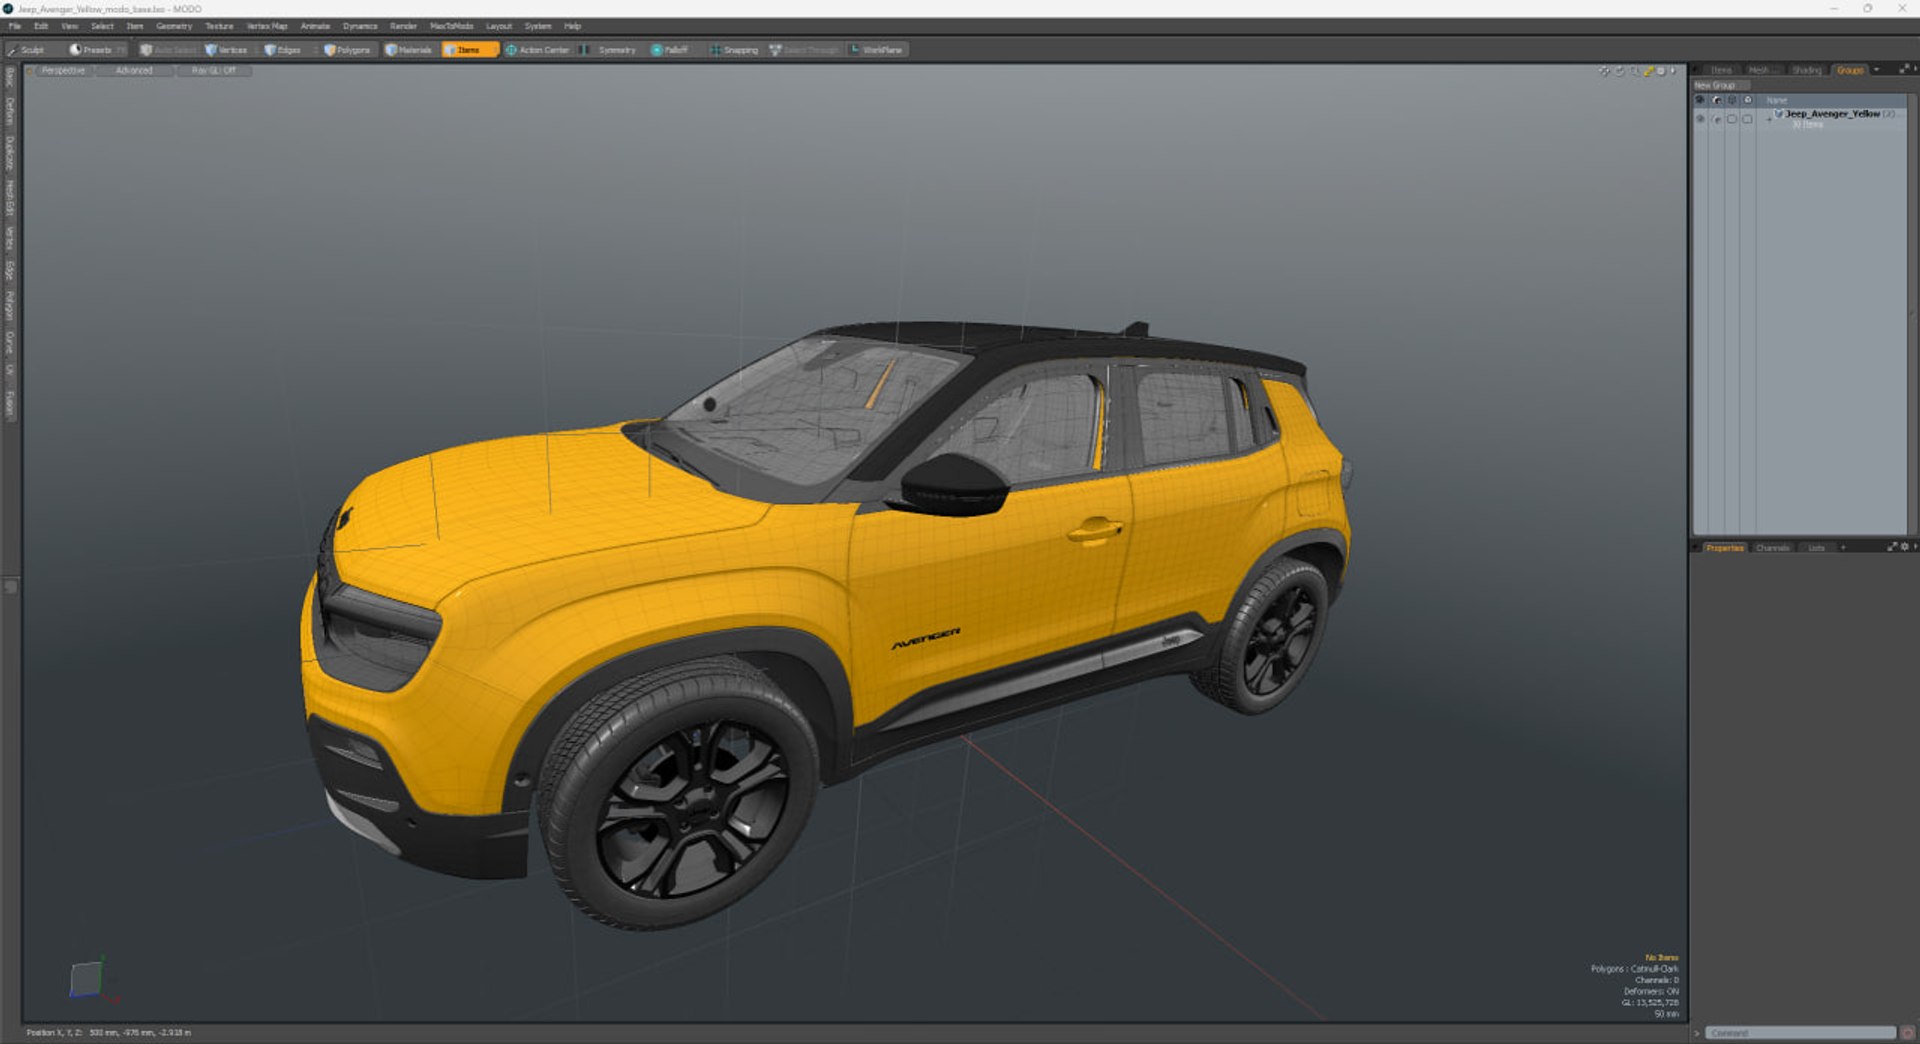Viewport: 1920px width, 1044px height.
Task: Switch to the Shading tab
Action: click(x=1806, y=71)
